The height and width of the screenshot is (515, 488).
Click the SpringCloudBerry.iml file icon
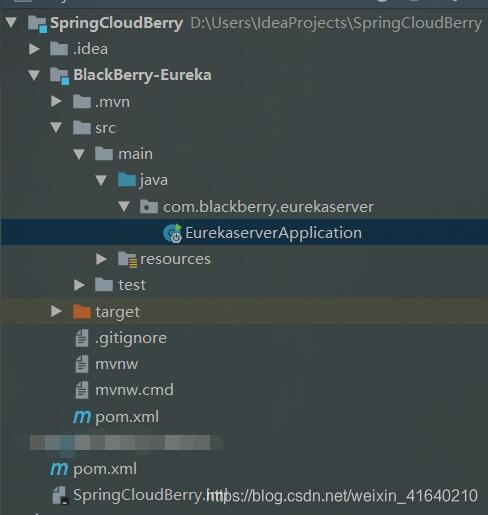click(x=61, y=496)
